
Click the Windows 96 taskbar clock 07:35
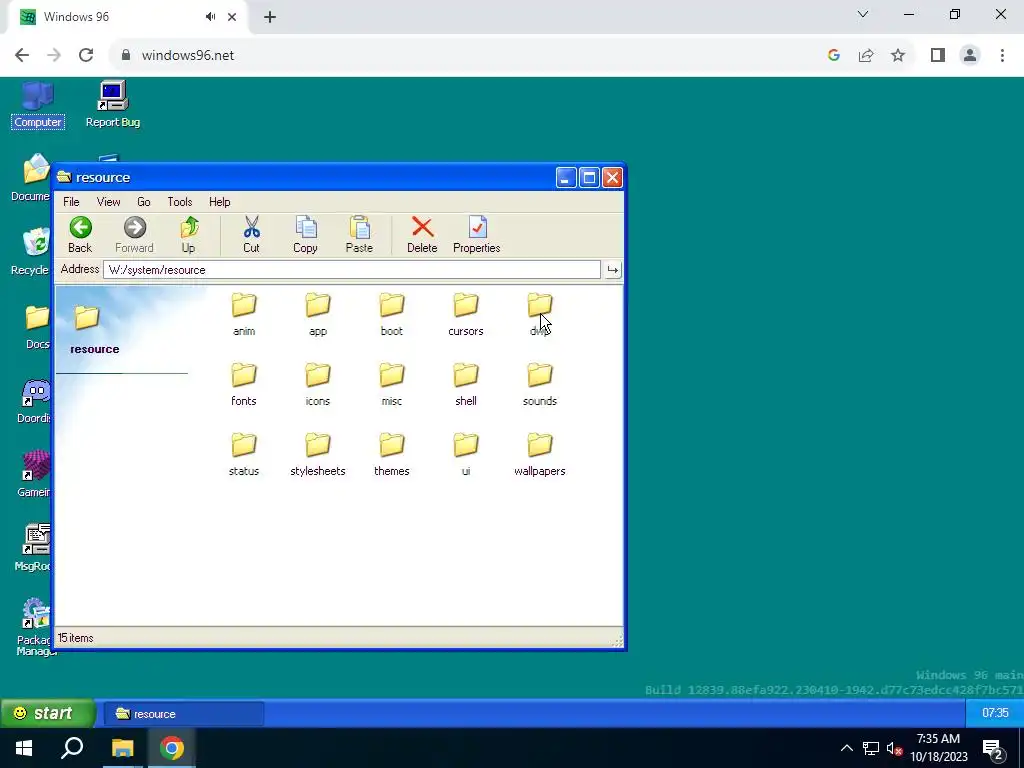click(995, 713)
